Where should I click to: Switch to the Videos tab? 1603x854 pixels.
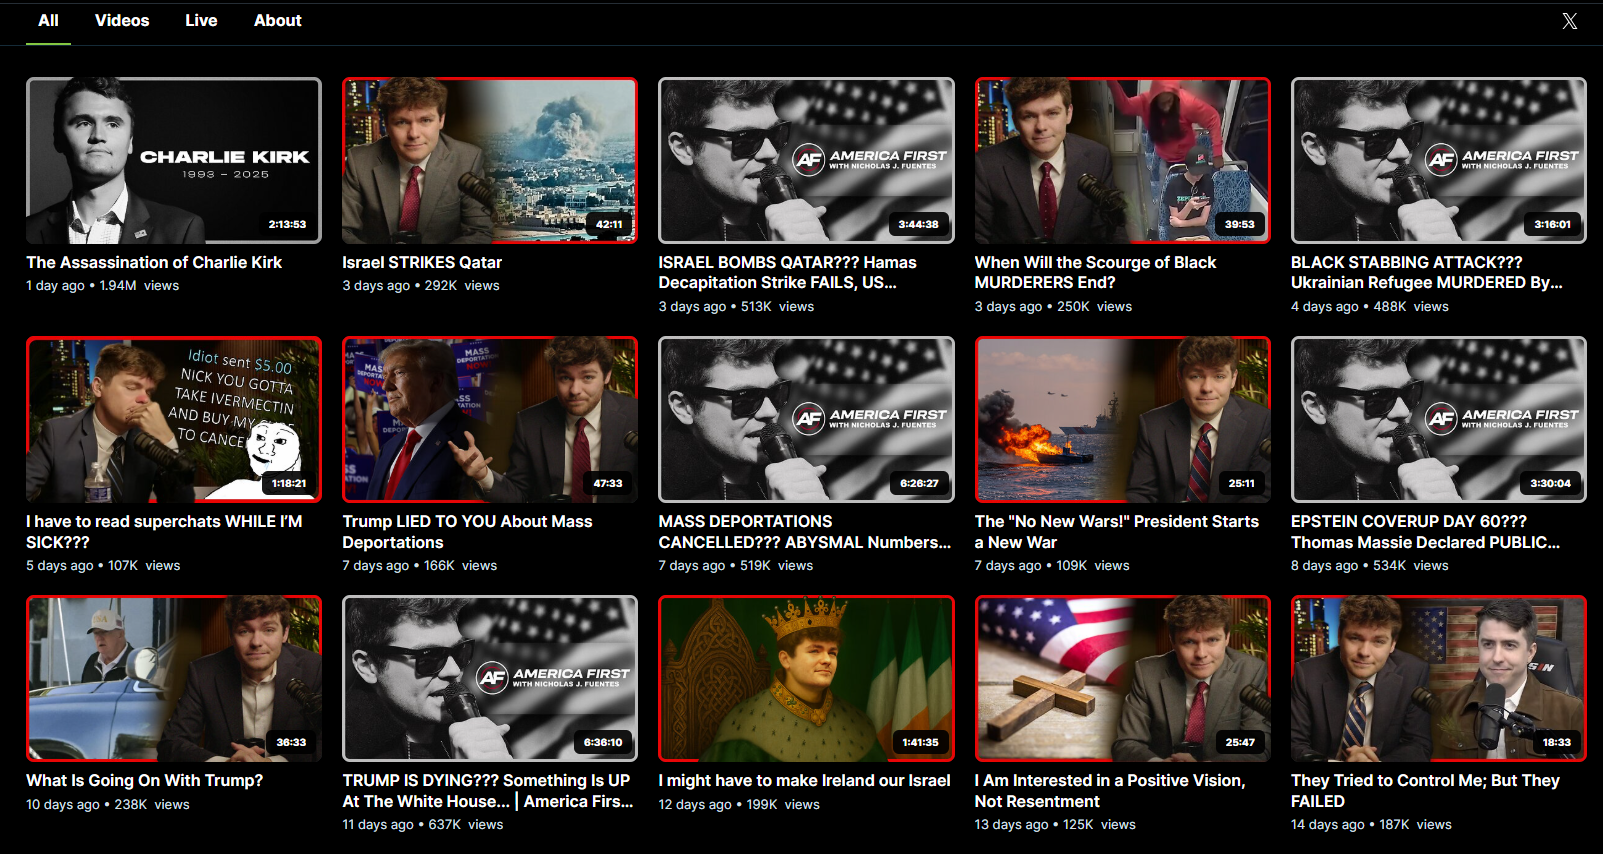(x=122, y=20)
